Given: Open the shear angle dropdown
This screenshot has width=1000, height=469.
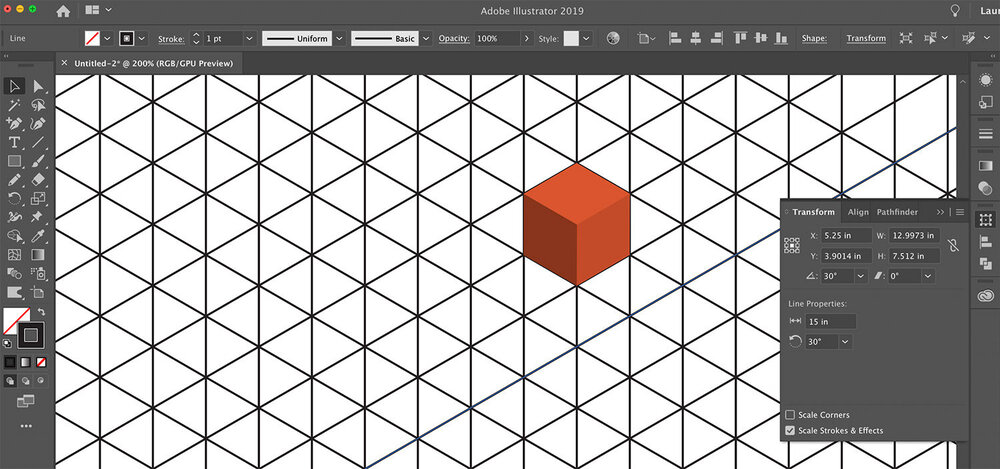Looking at the screenshot, I should (927, 276).
